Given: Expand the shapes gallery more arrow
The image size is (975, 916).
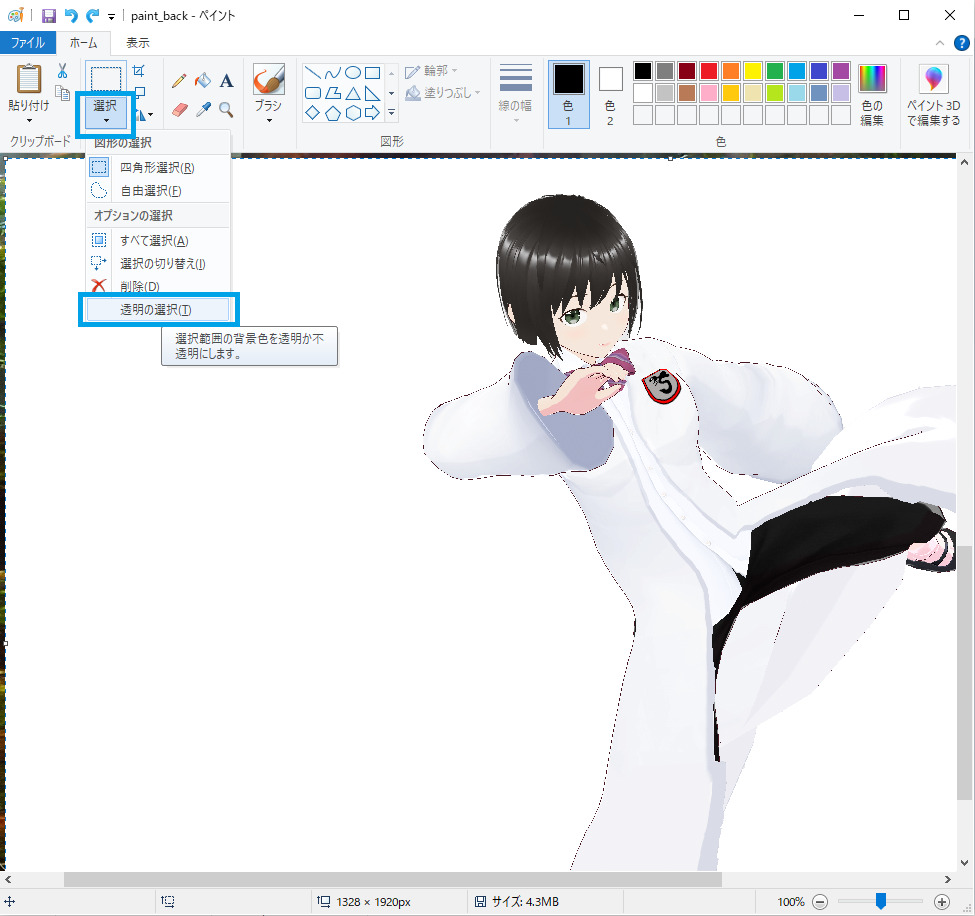Looking at the screenshot, I should click(391, 113).
